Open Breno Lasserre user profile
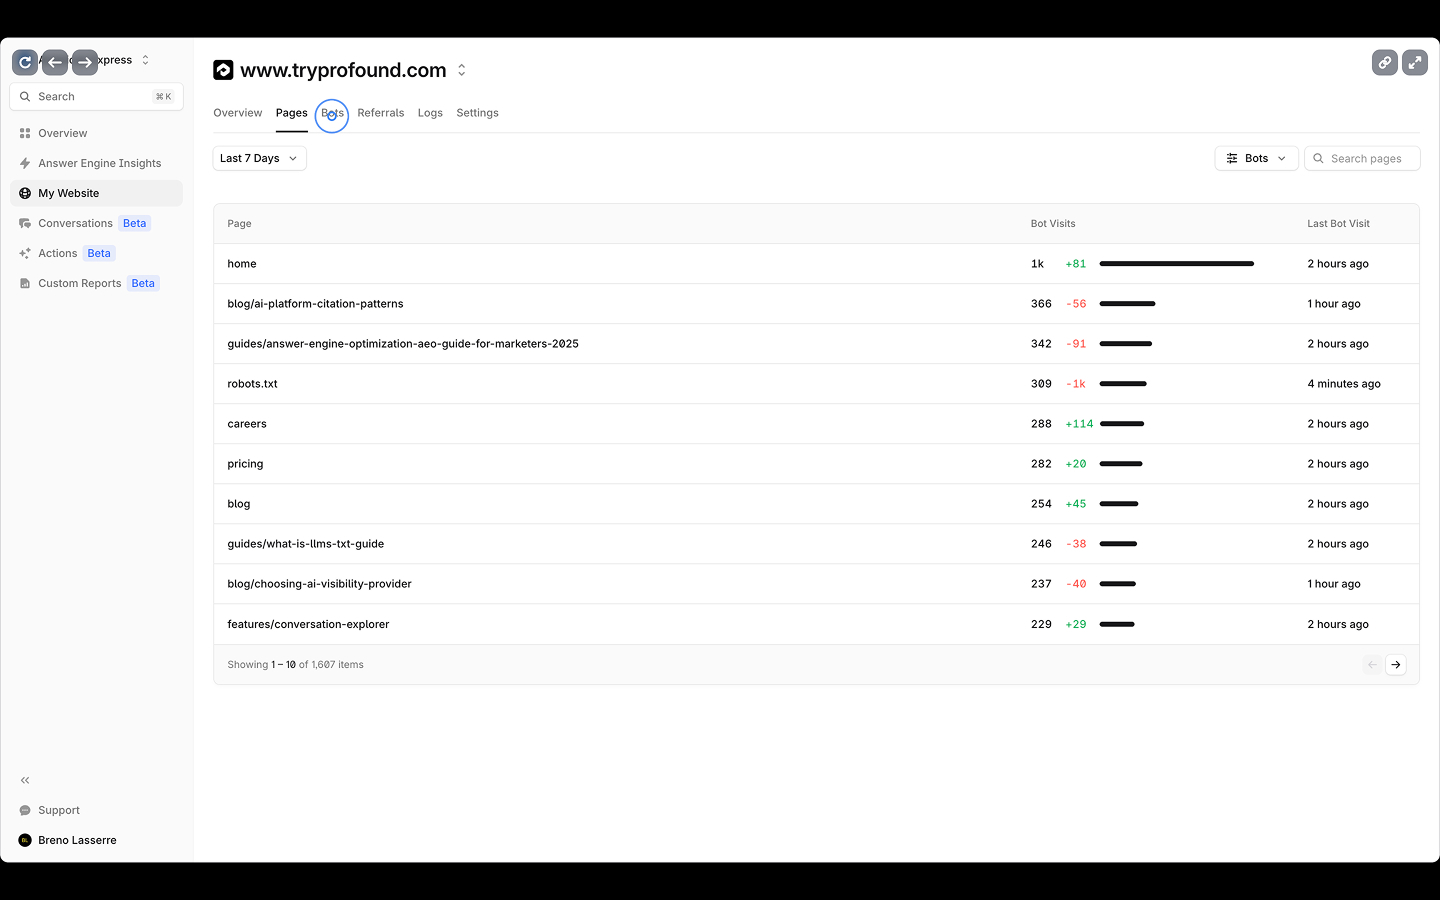The image size is (1440, 900). coord(77,840)
